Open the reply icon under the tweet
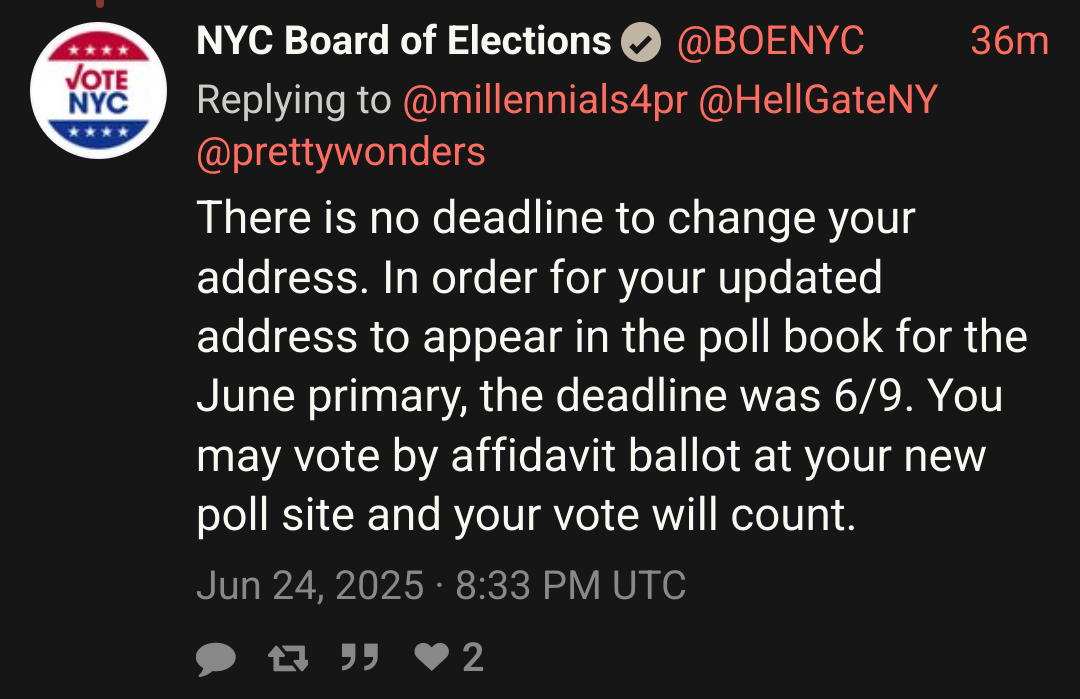The image size is (1080, 699). pyautogui.click(x=216, y=658)
